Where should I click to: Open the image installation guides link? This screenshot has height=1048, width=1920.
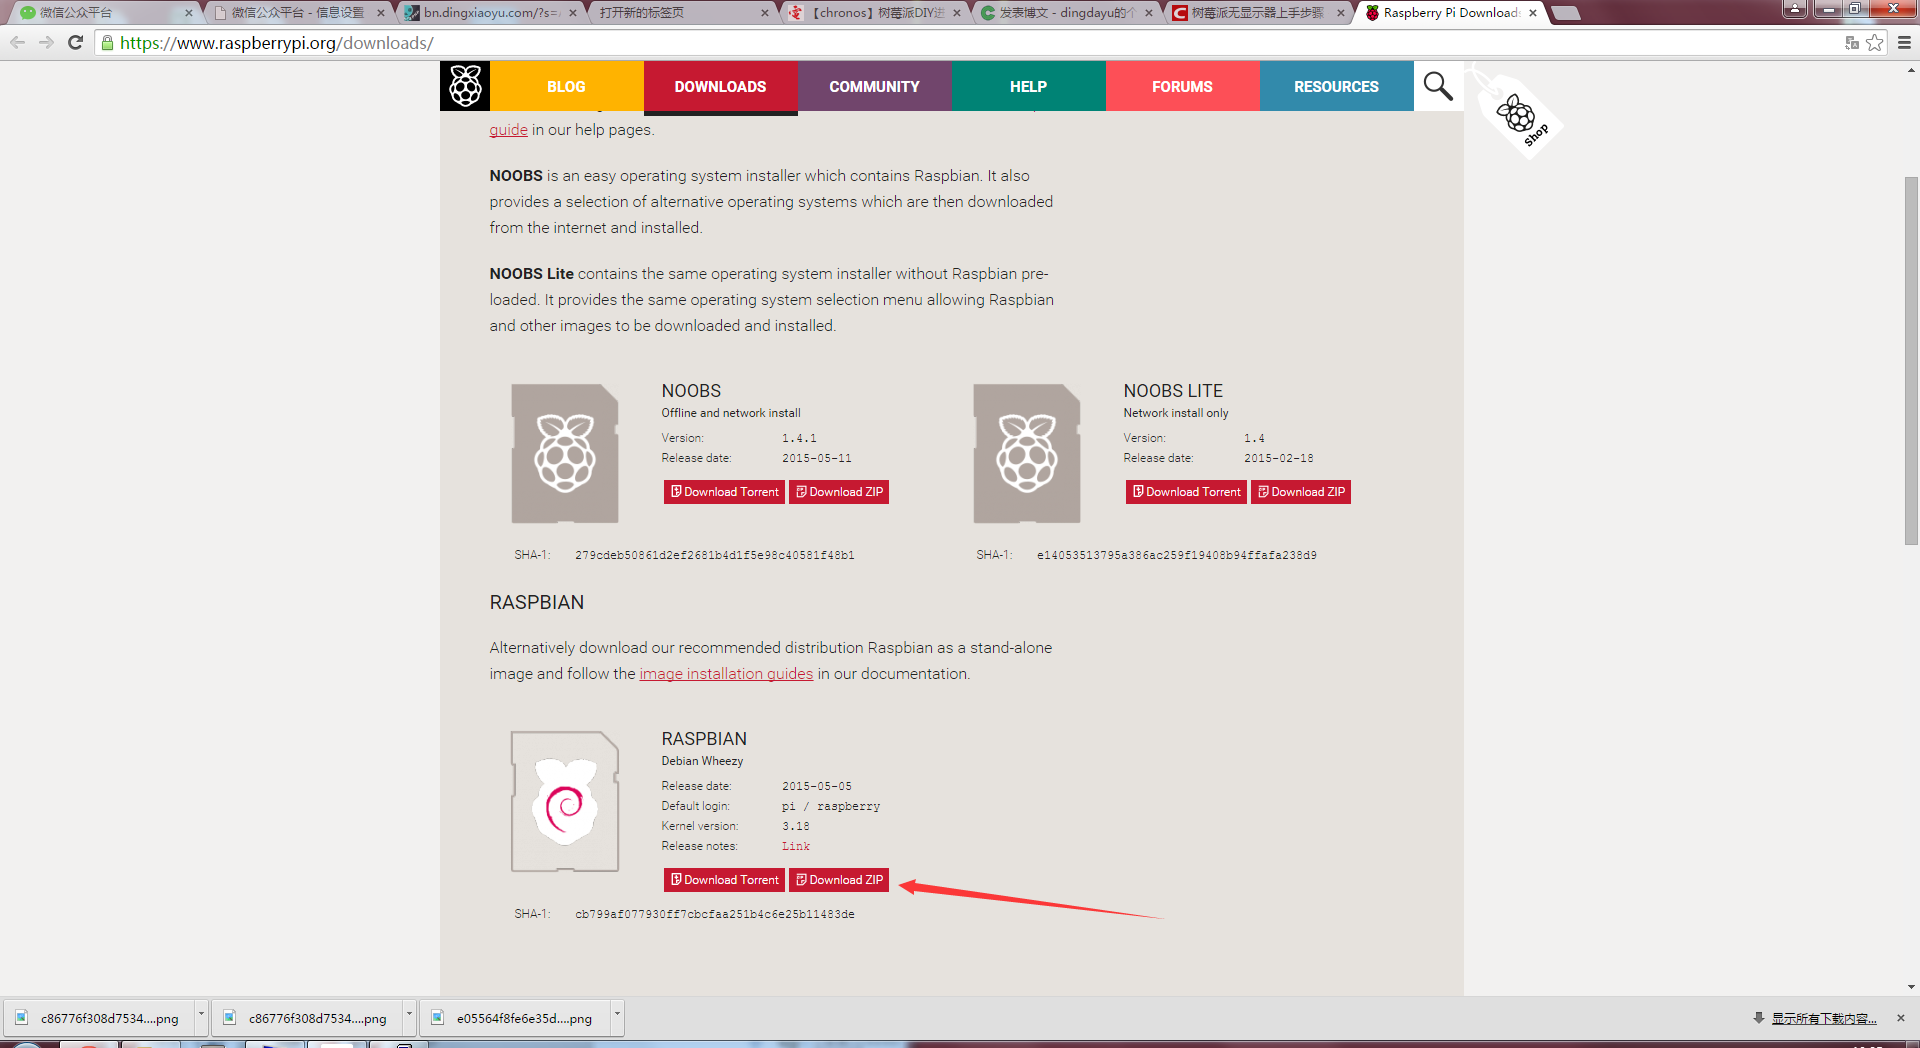(x=726, y=674)
